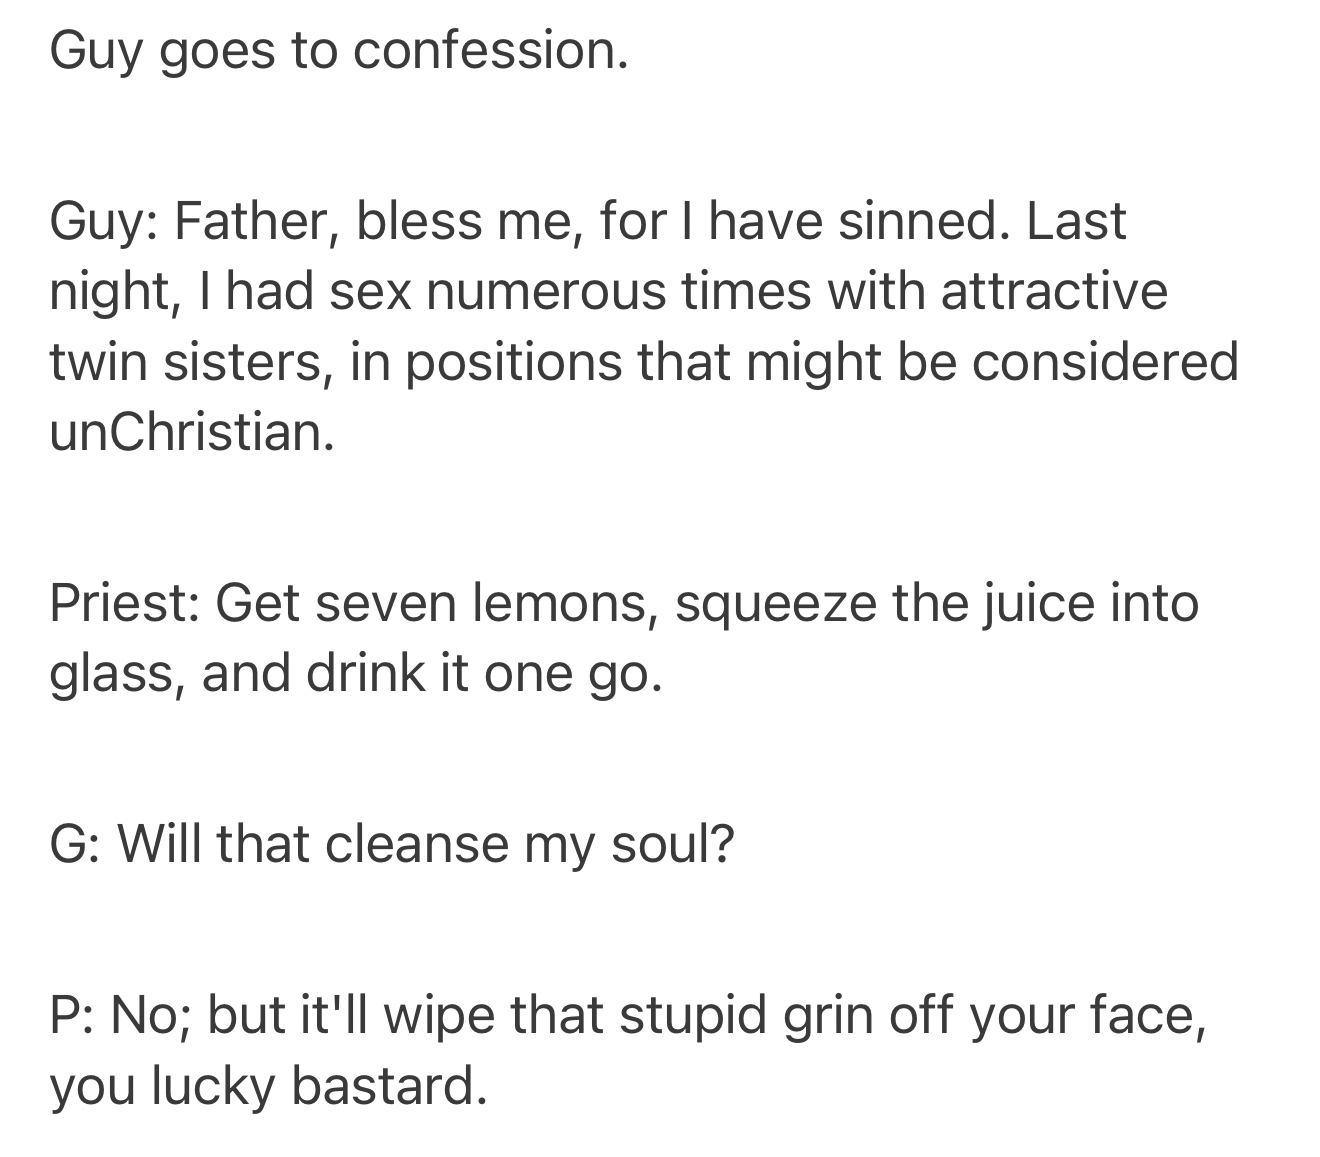Click the phrase "you lucky bastard."
The width and height of the screenshot is (1320, 1157).
point(269,1086)
